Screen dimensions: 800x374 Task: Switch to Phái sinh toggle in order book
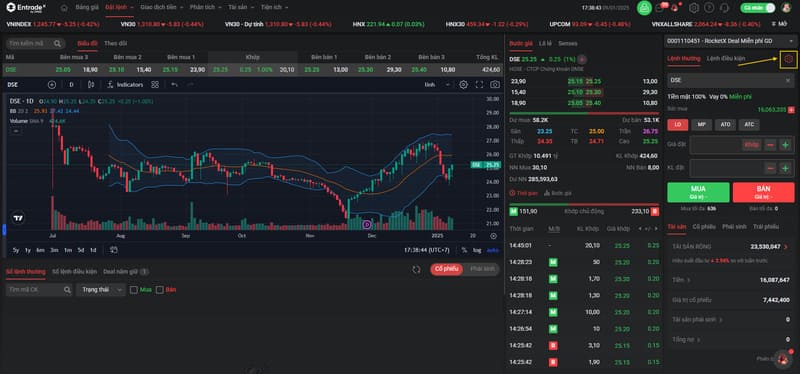482,269
